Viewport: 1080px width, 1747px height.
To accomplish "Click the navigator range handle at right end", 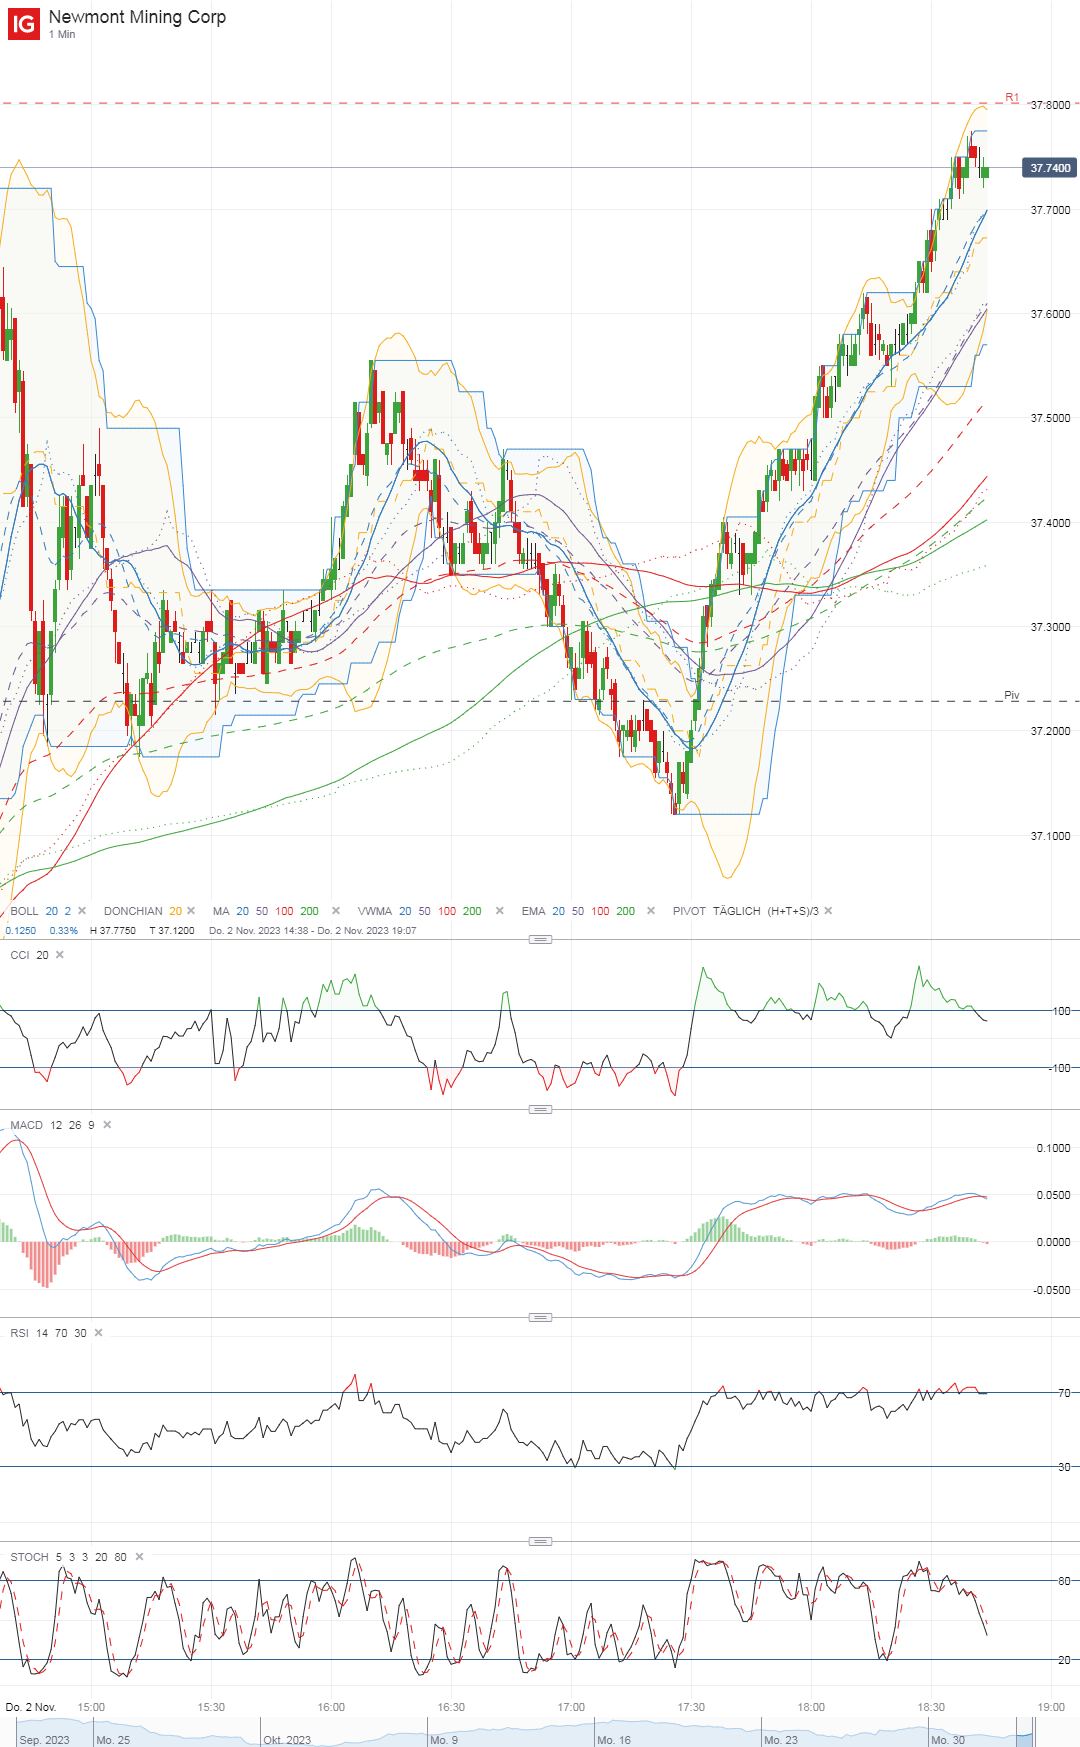I will [x=1033, y=1733].
